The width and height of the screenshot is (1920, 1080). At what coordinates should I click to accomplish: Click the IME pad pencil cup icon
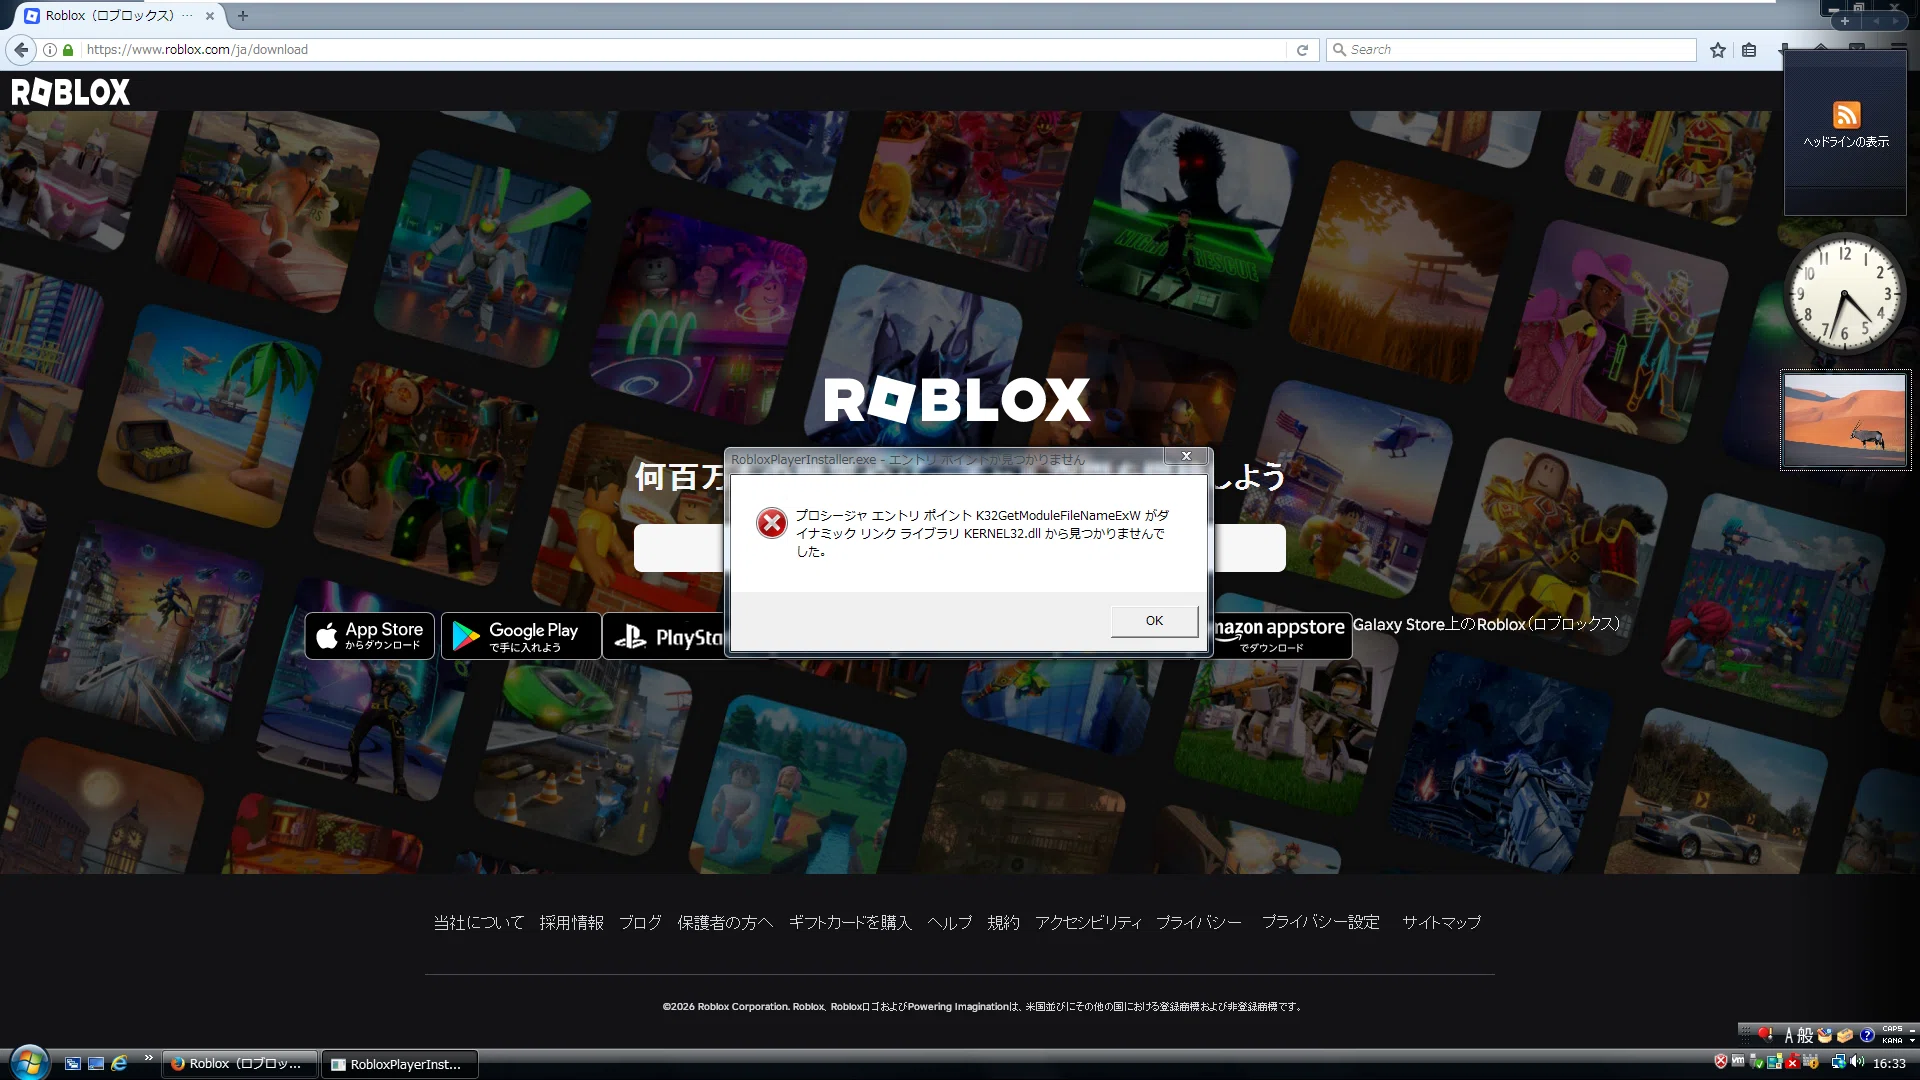click(x=1825, y=1035)
